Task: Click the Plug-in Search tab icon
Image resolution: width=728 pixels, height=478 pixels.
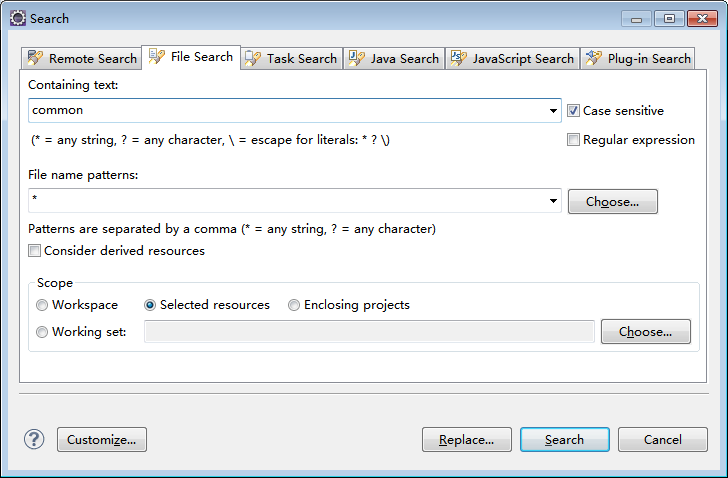Action: pyautogui.click(x=594, y=59)
